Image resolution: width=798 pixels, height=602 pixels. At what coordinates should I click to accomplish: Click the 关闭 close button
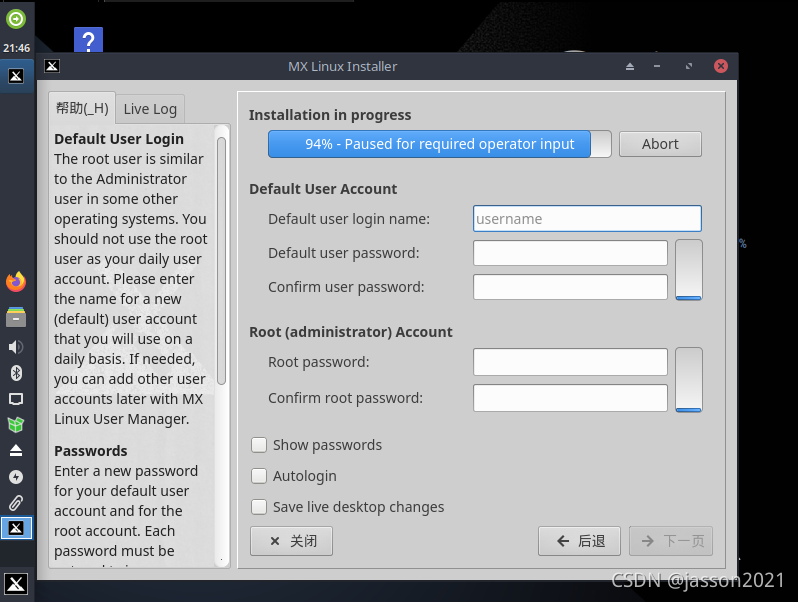(291, 541)
